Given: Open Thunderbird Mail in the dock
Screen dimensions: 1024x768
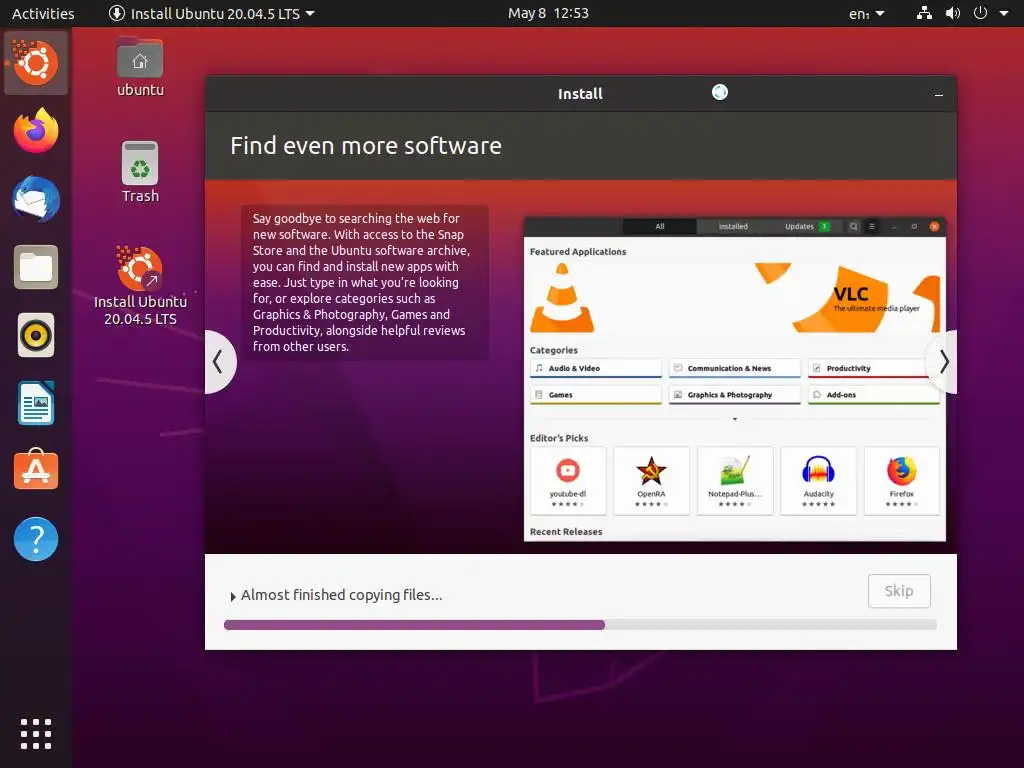Looking at the screenshot, I should point(36,199).
